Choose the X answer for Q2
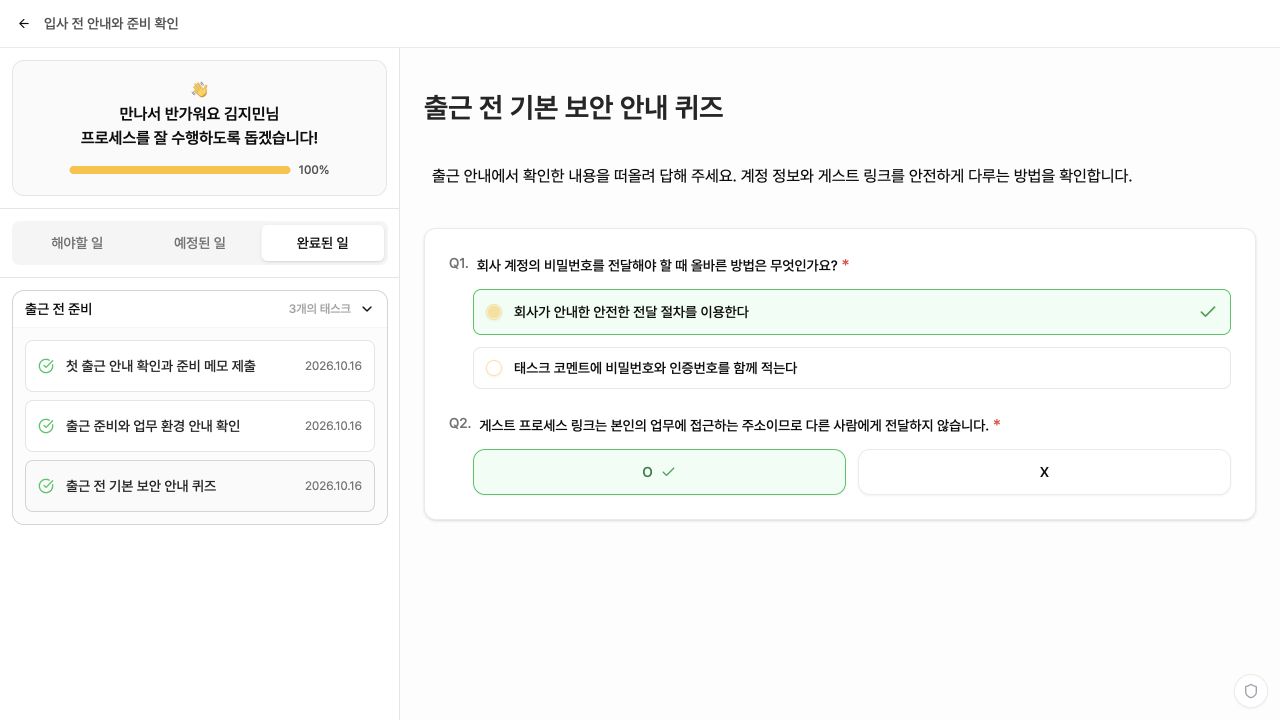 coord(1044,472)
